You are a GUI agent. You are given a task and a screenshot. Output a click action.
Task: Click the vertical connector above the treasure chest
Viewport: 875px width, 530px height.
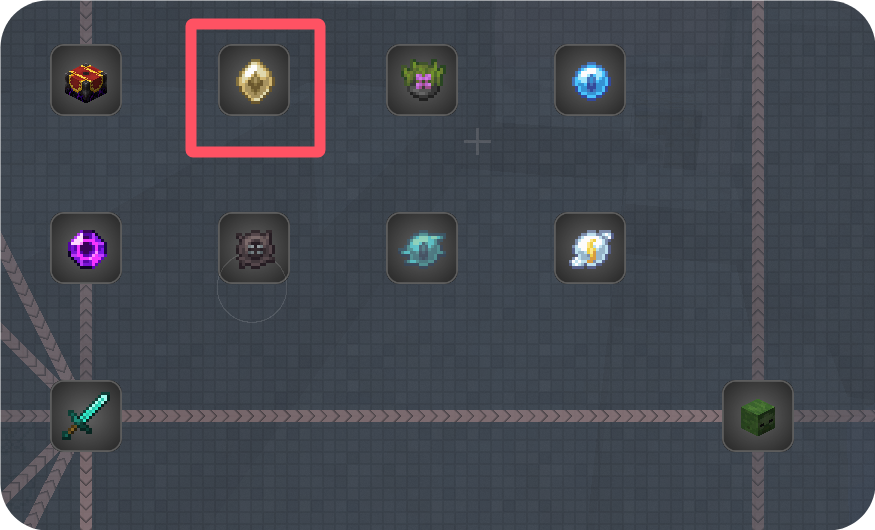86,23
